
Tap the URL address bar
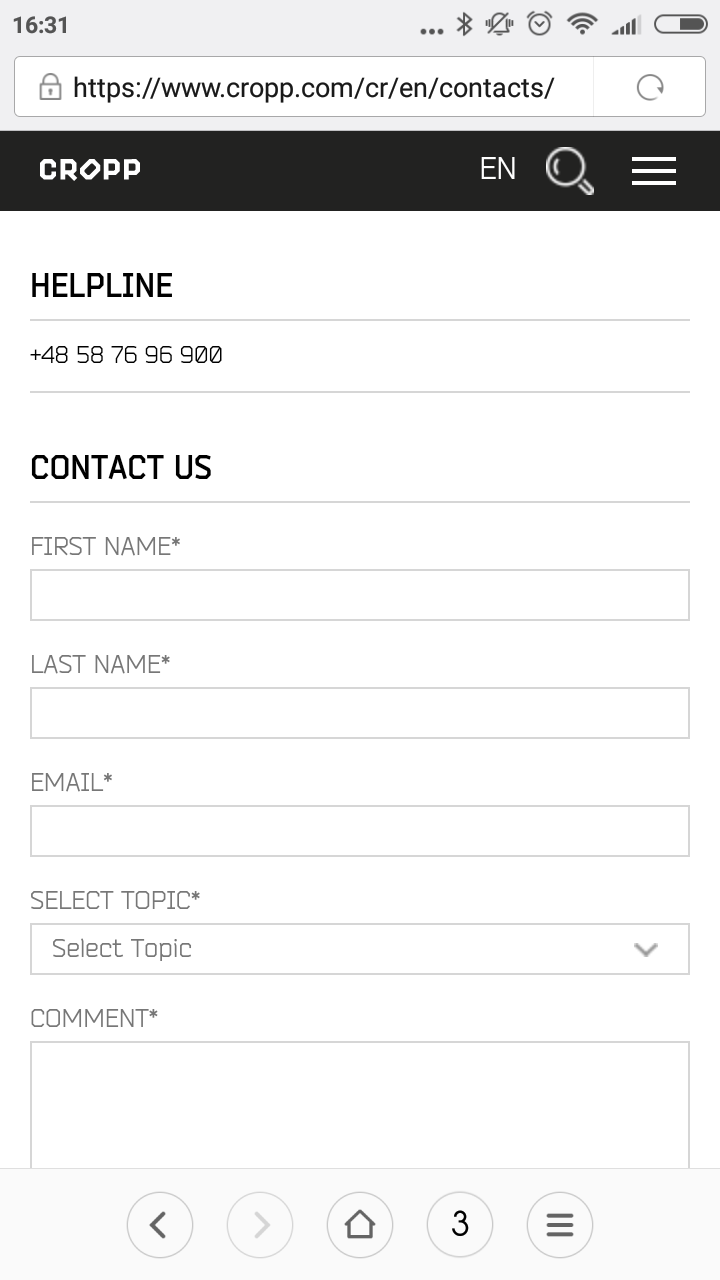tap(314, 88)
